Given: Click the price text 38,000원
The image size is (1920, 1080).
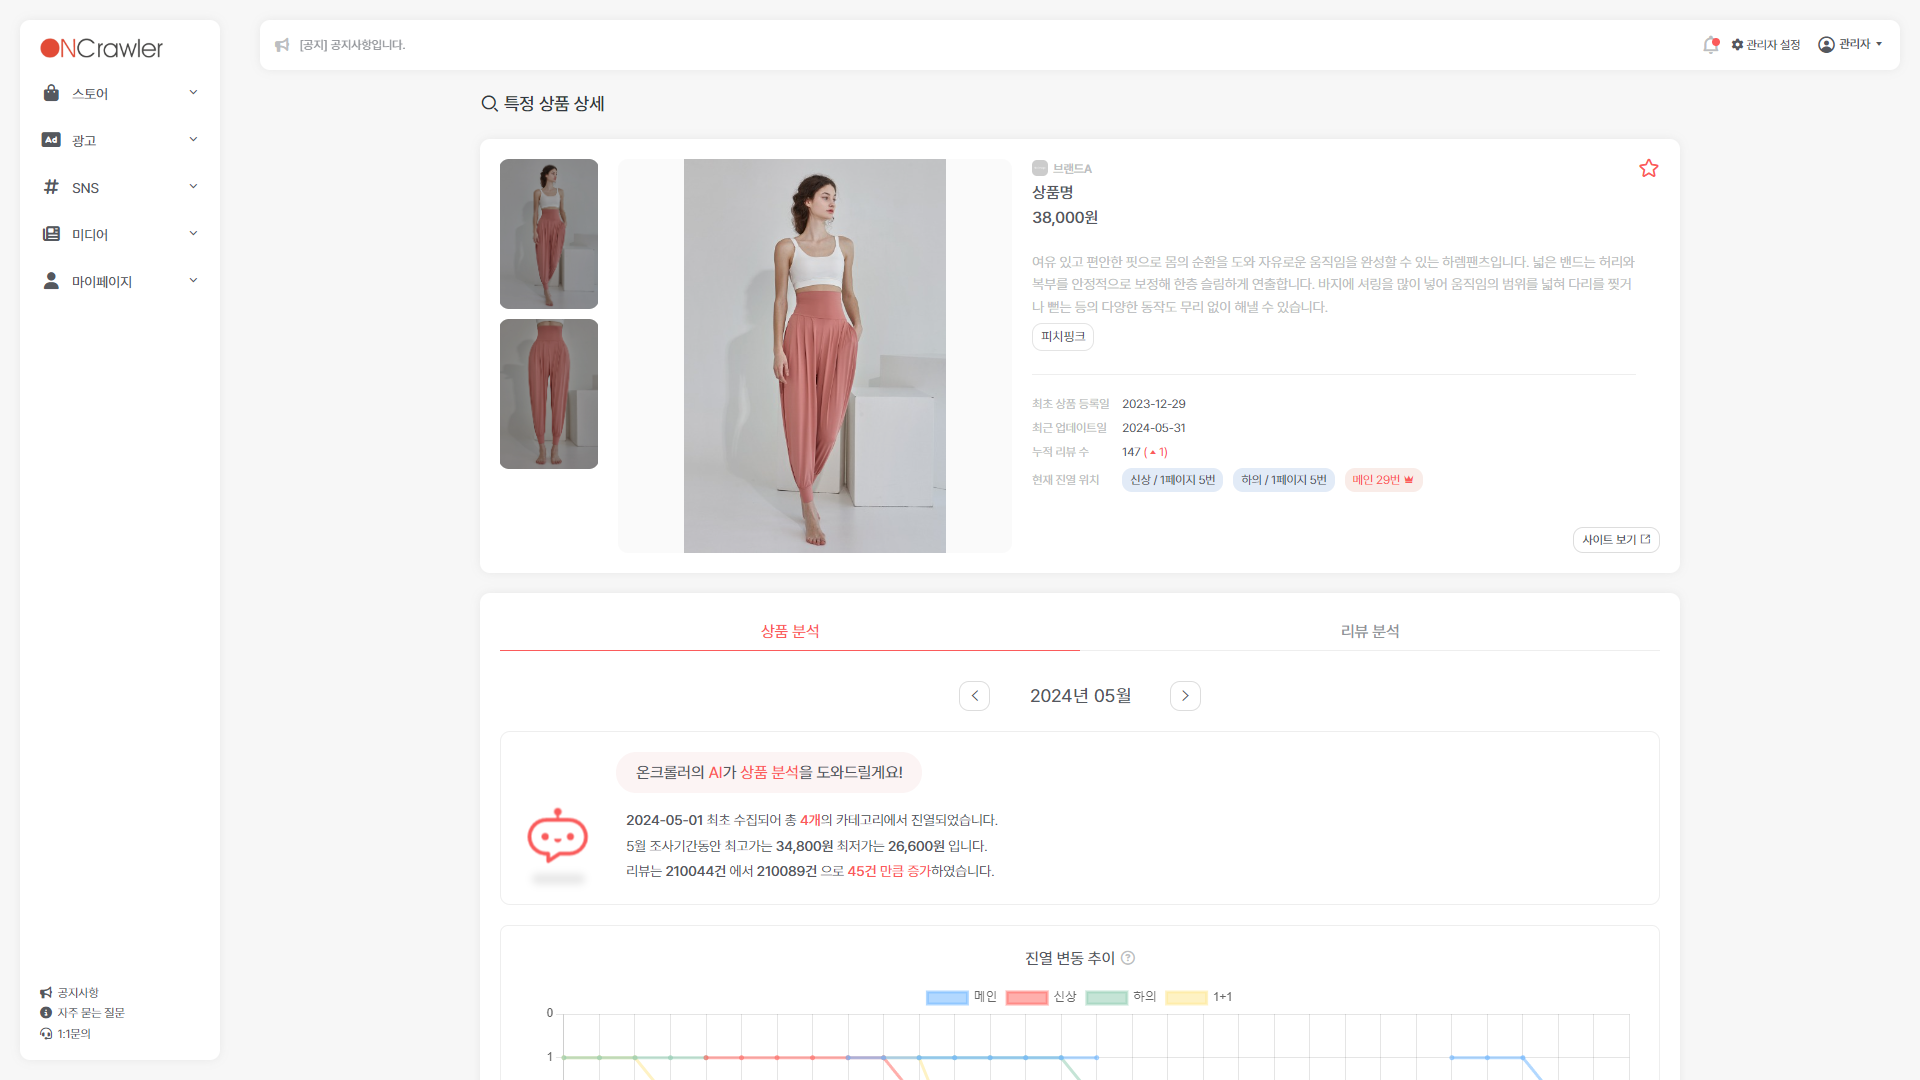Looking at the screenshot, I should (x=1065, y=218).
